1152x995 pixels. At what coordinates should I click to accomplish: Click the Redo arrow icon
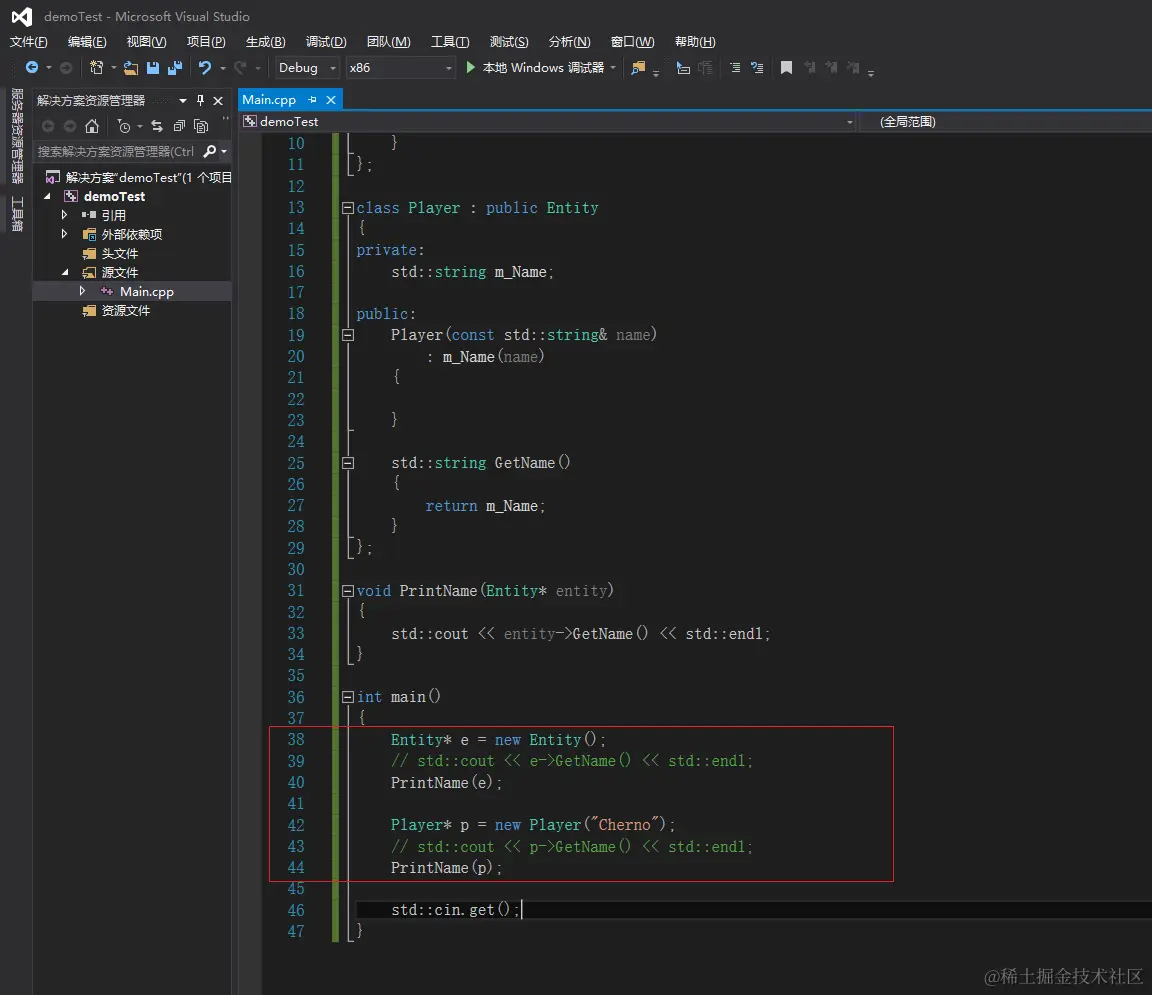(240, 68)
